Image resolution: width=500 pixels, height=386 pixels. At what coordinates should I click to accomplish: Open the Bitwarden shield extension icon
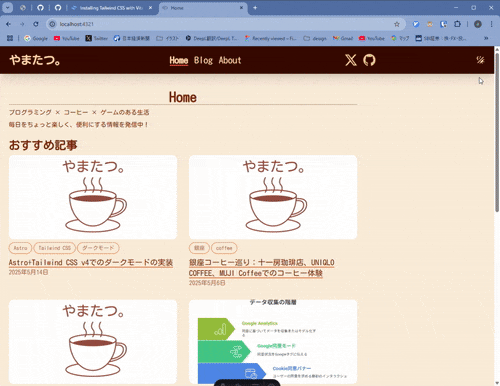click(x=443, y=24)
